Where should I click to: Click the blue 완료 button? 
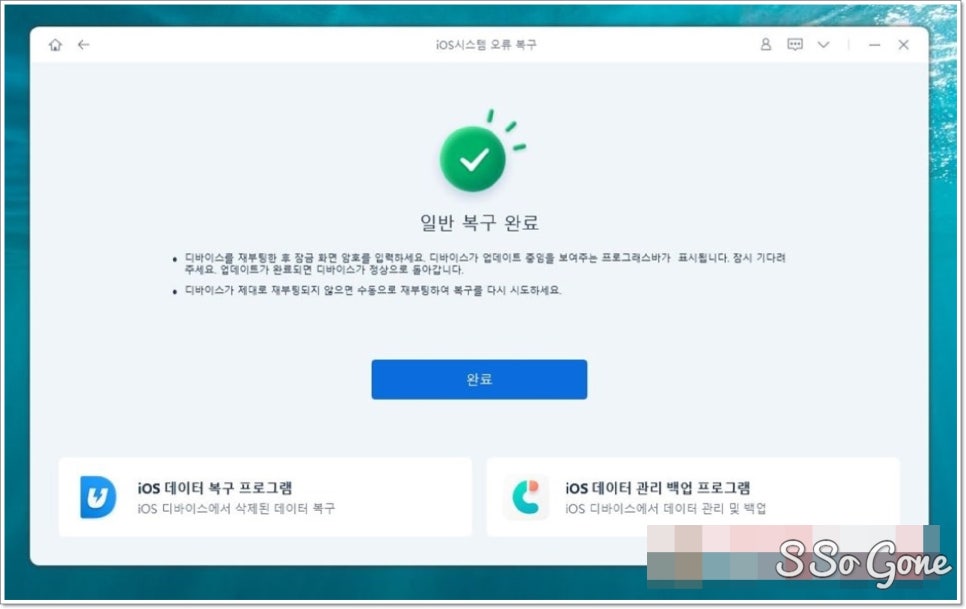point(479,379)
